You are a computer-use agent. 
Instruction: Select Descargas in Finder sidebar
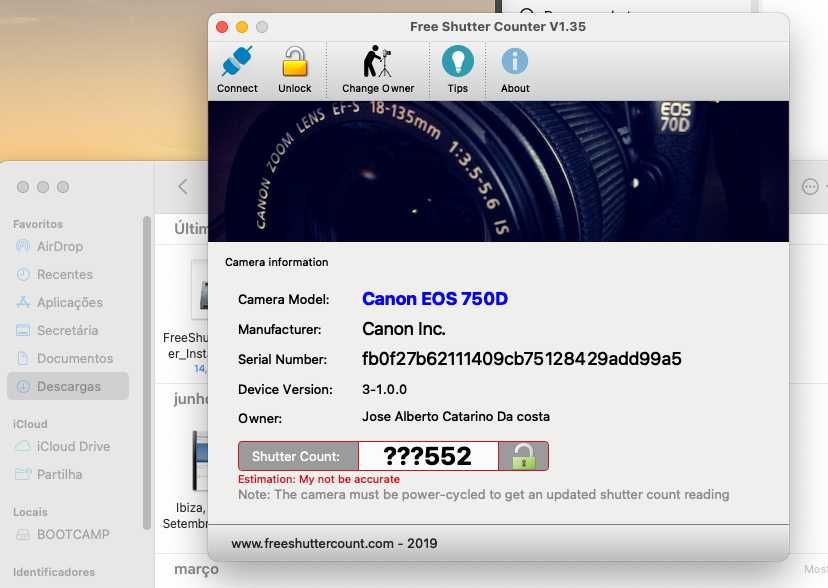(x=68, y=386)
